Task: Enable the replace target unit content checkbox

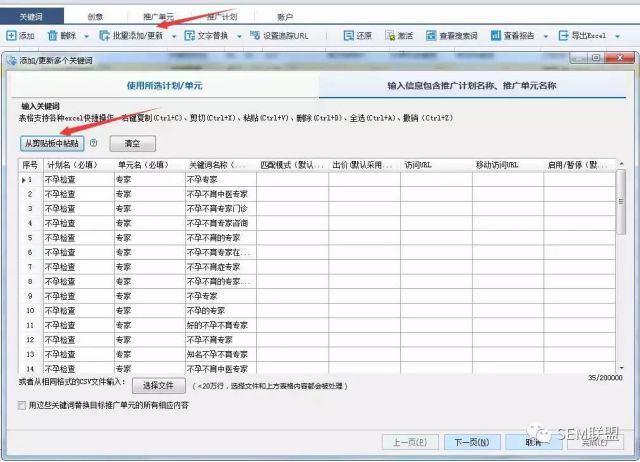Action: coord(23,405)
